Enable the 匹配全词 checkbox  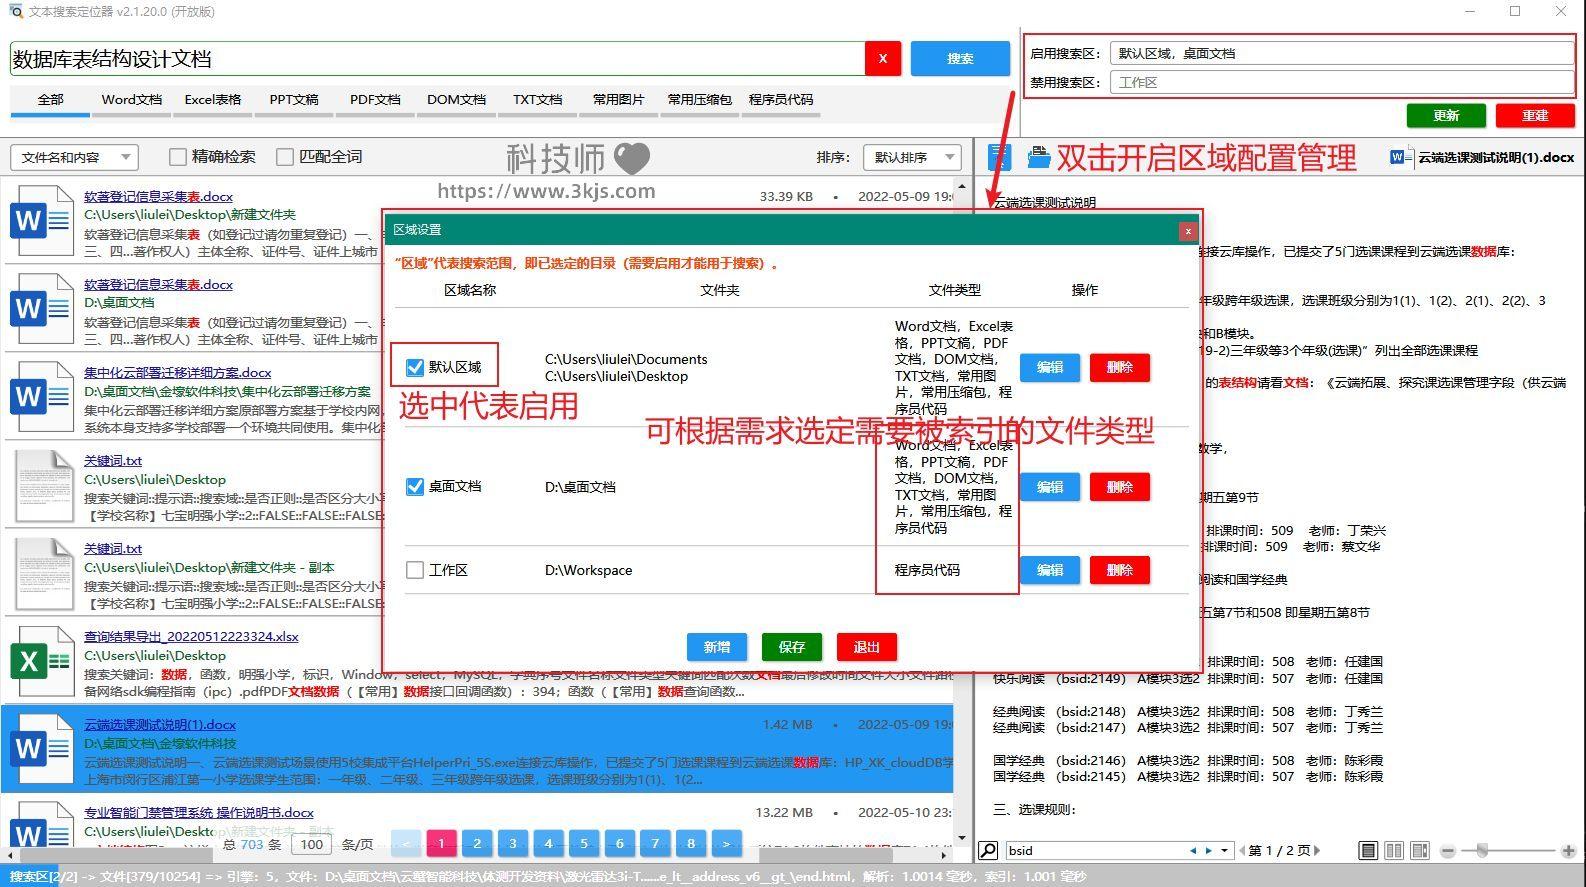click(285, 157)
